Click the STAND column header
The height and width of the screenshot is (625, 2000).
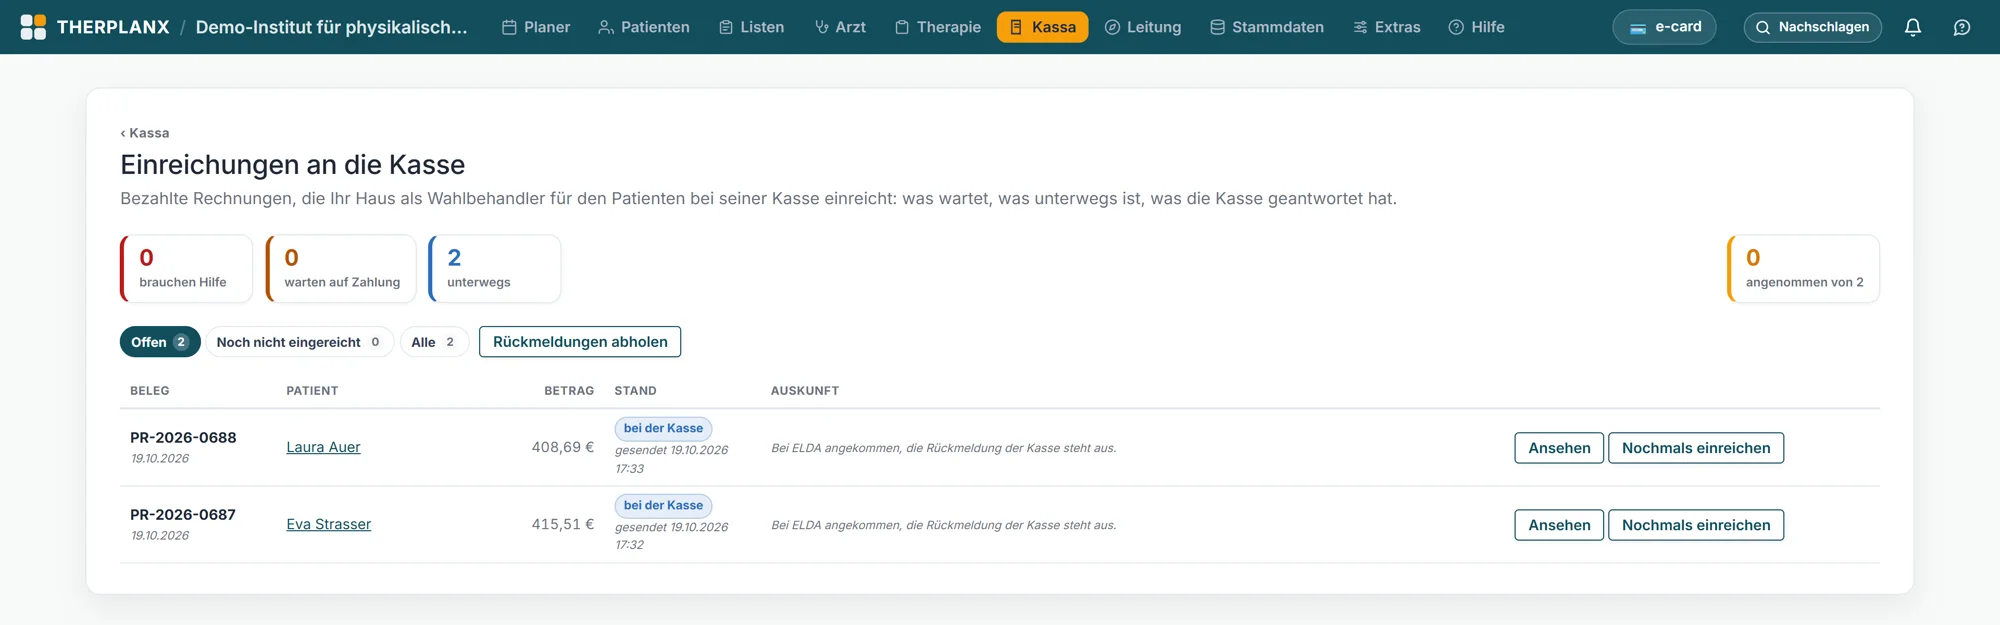635,391
